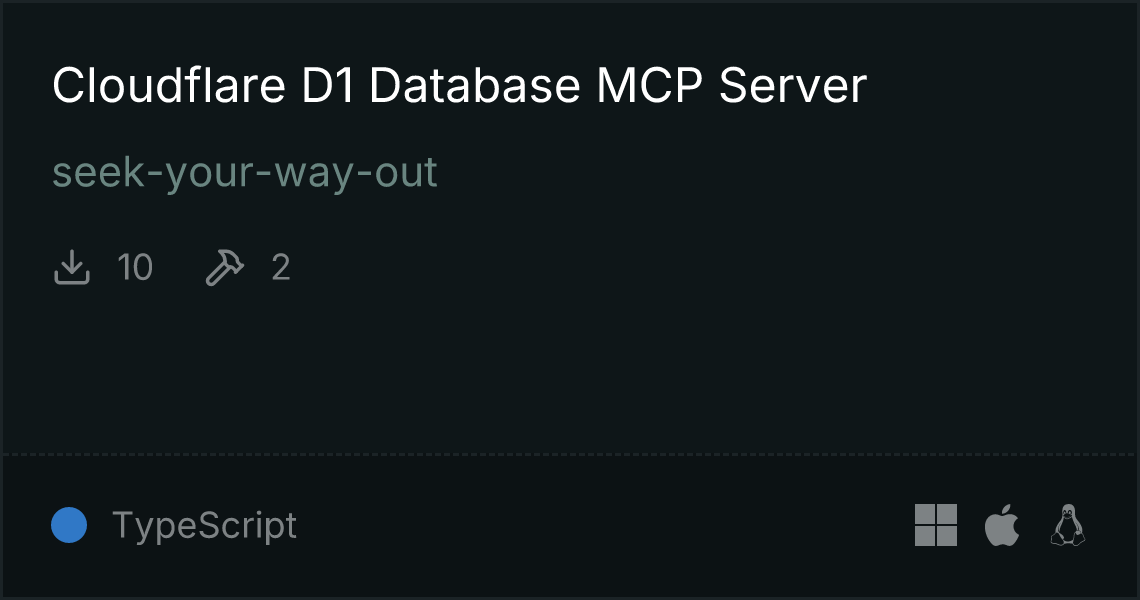
Task: Click the Apple macOS platform icon
Action: [1002, 524]
